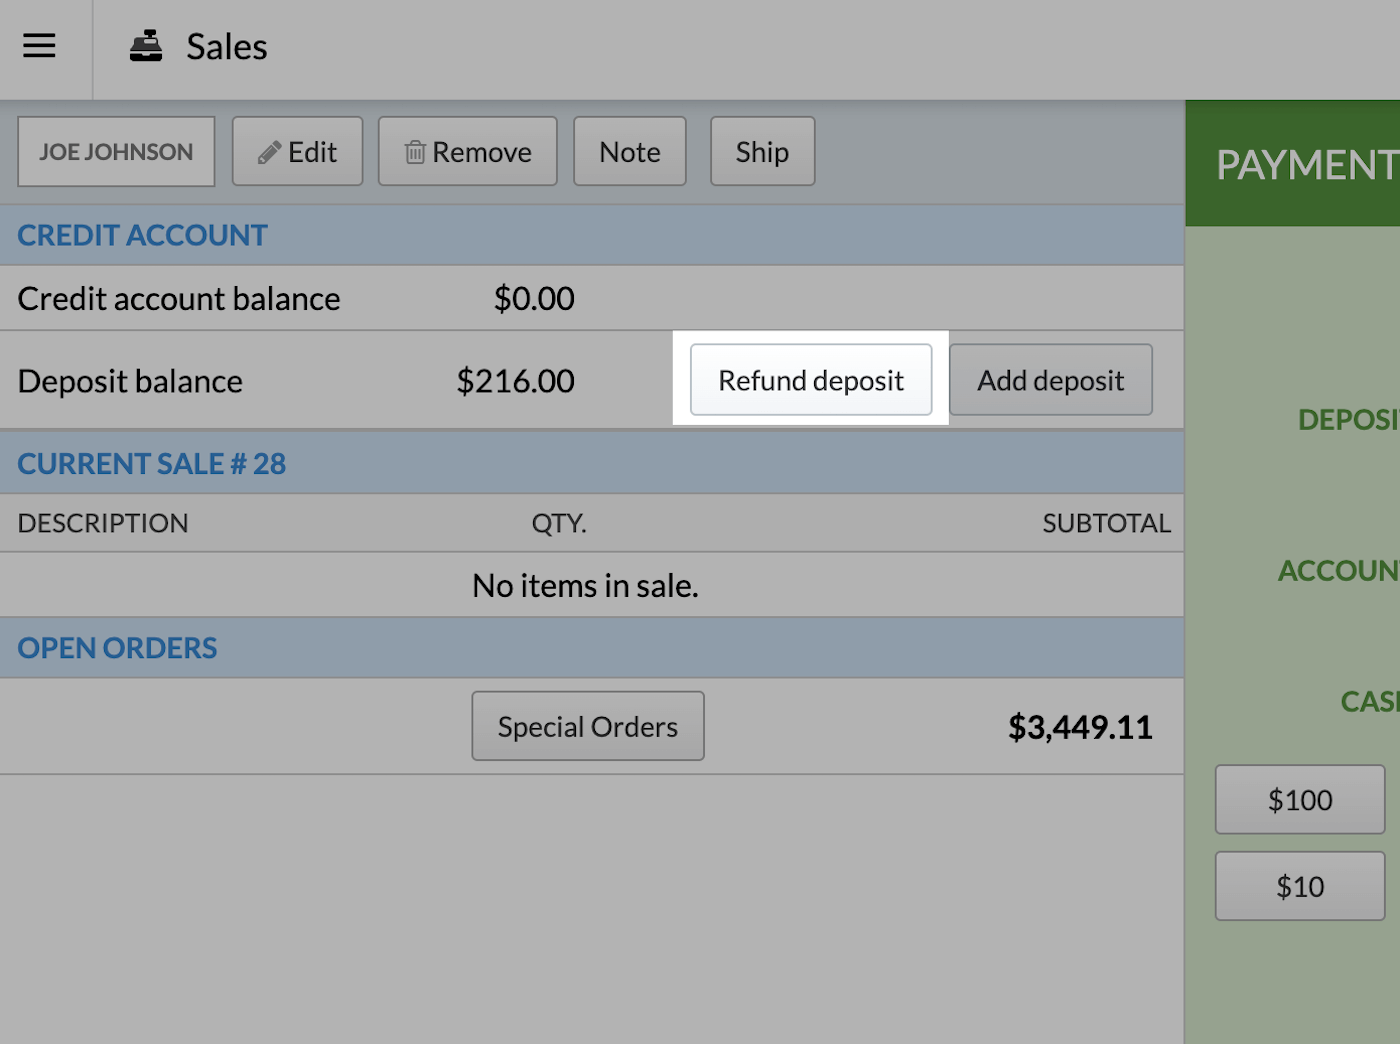
Task: Click the $3,449.11 open orders total
Action: (x=1079, y=727)
